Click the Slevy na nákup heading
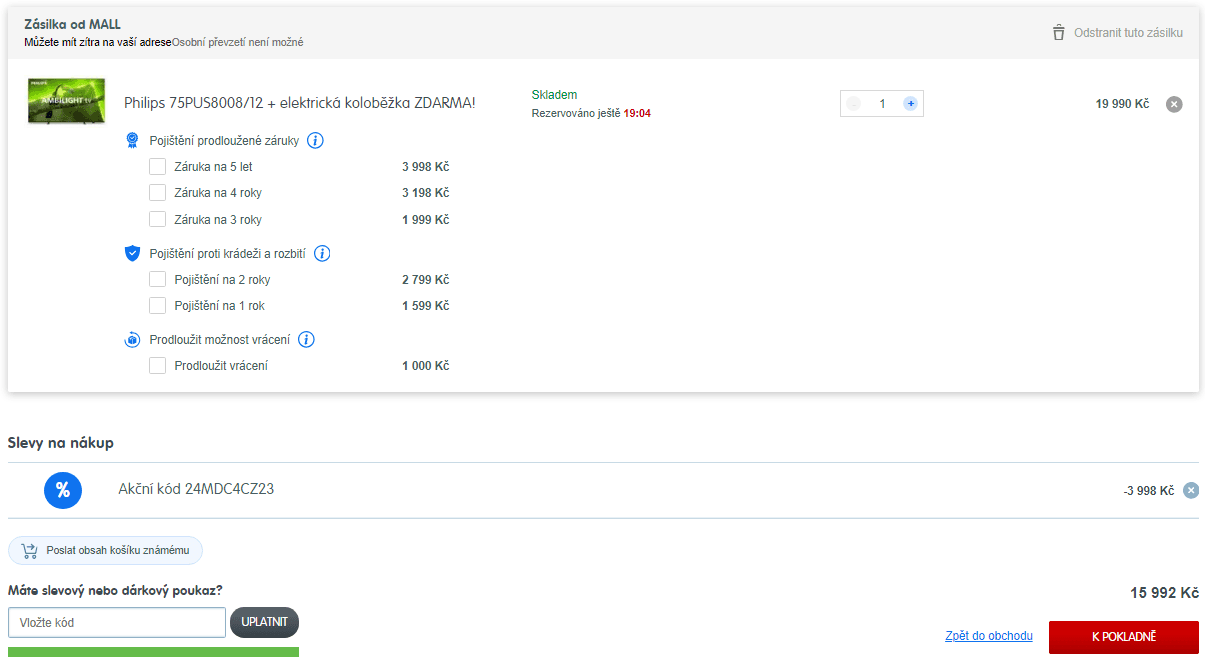1205x657 pixels. [60, 443]
